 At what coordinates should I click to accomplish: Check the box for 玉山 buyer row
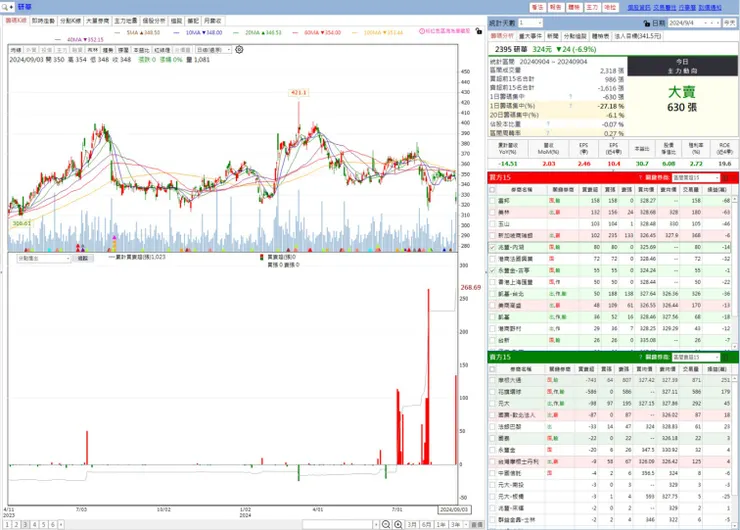pos(492,224)
